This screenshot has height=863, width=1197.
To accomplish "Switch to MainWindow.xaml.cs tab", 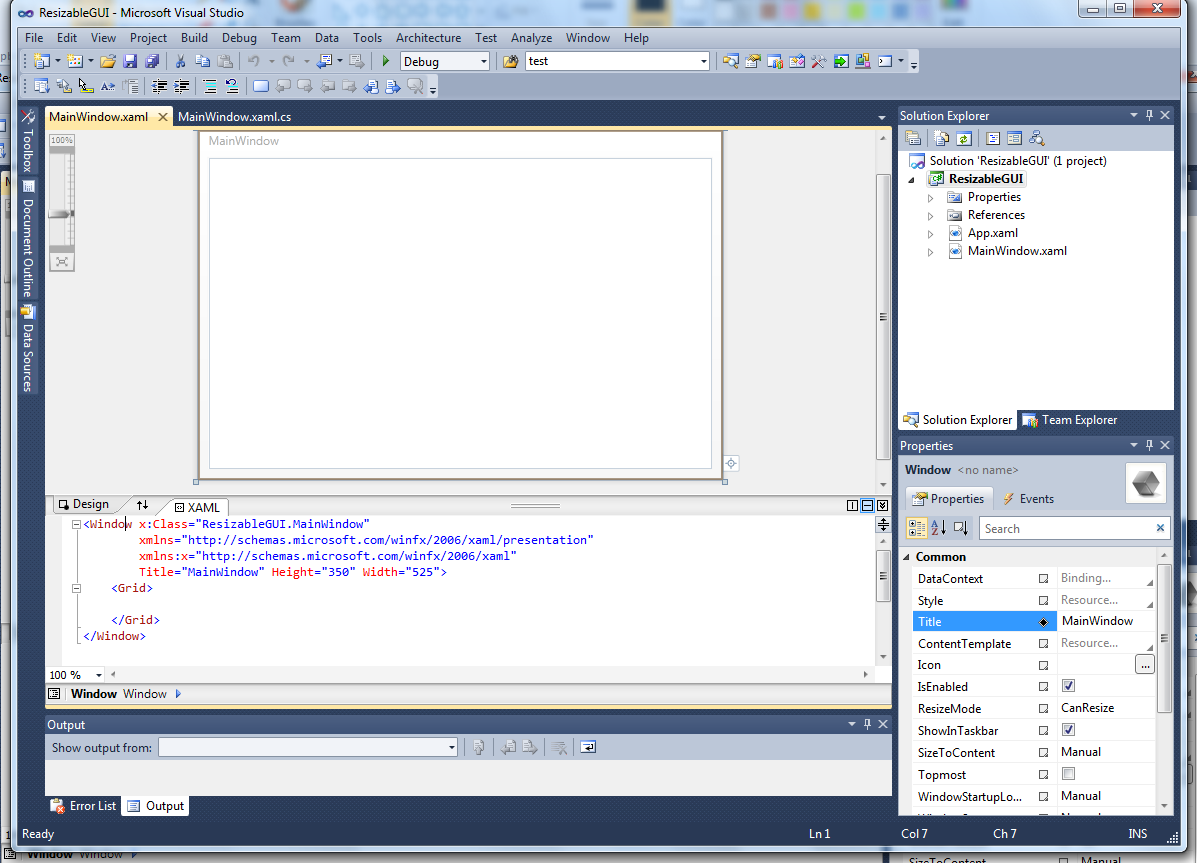I will point(234,117).
